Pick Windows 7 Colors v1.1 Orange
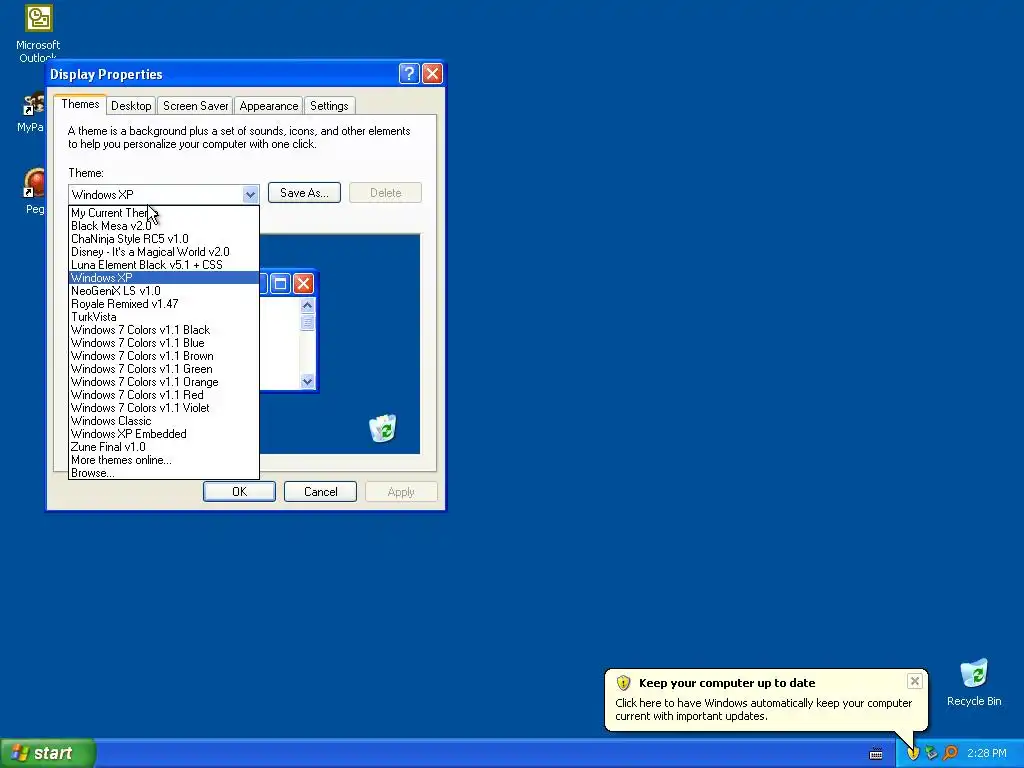This screenshot has height=768, width=1024. click(163, 383)
